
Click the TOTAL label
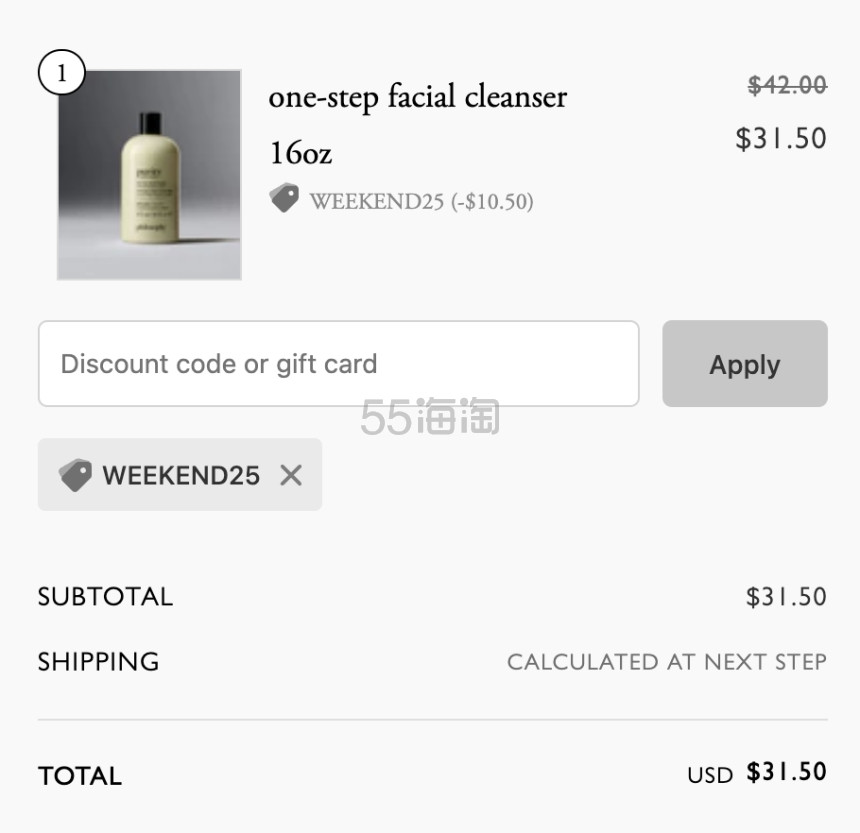pos(80,776)
